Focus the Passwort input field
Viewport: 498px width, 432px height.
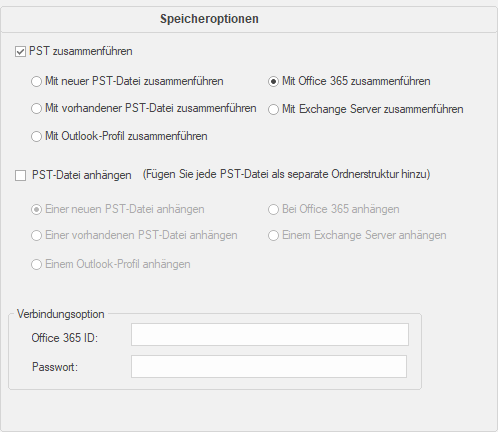[269, 366]
